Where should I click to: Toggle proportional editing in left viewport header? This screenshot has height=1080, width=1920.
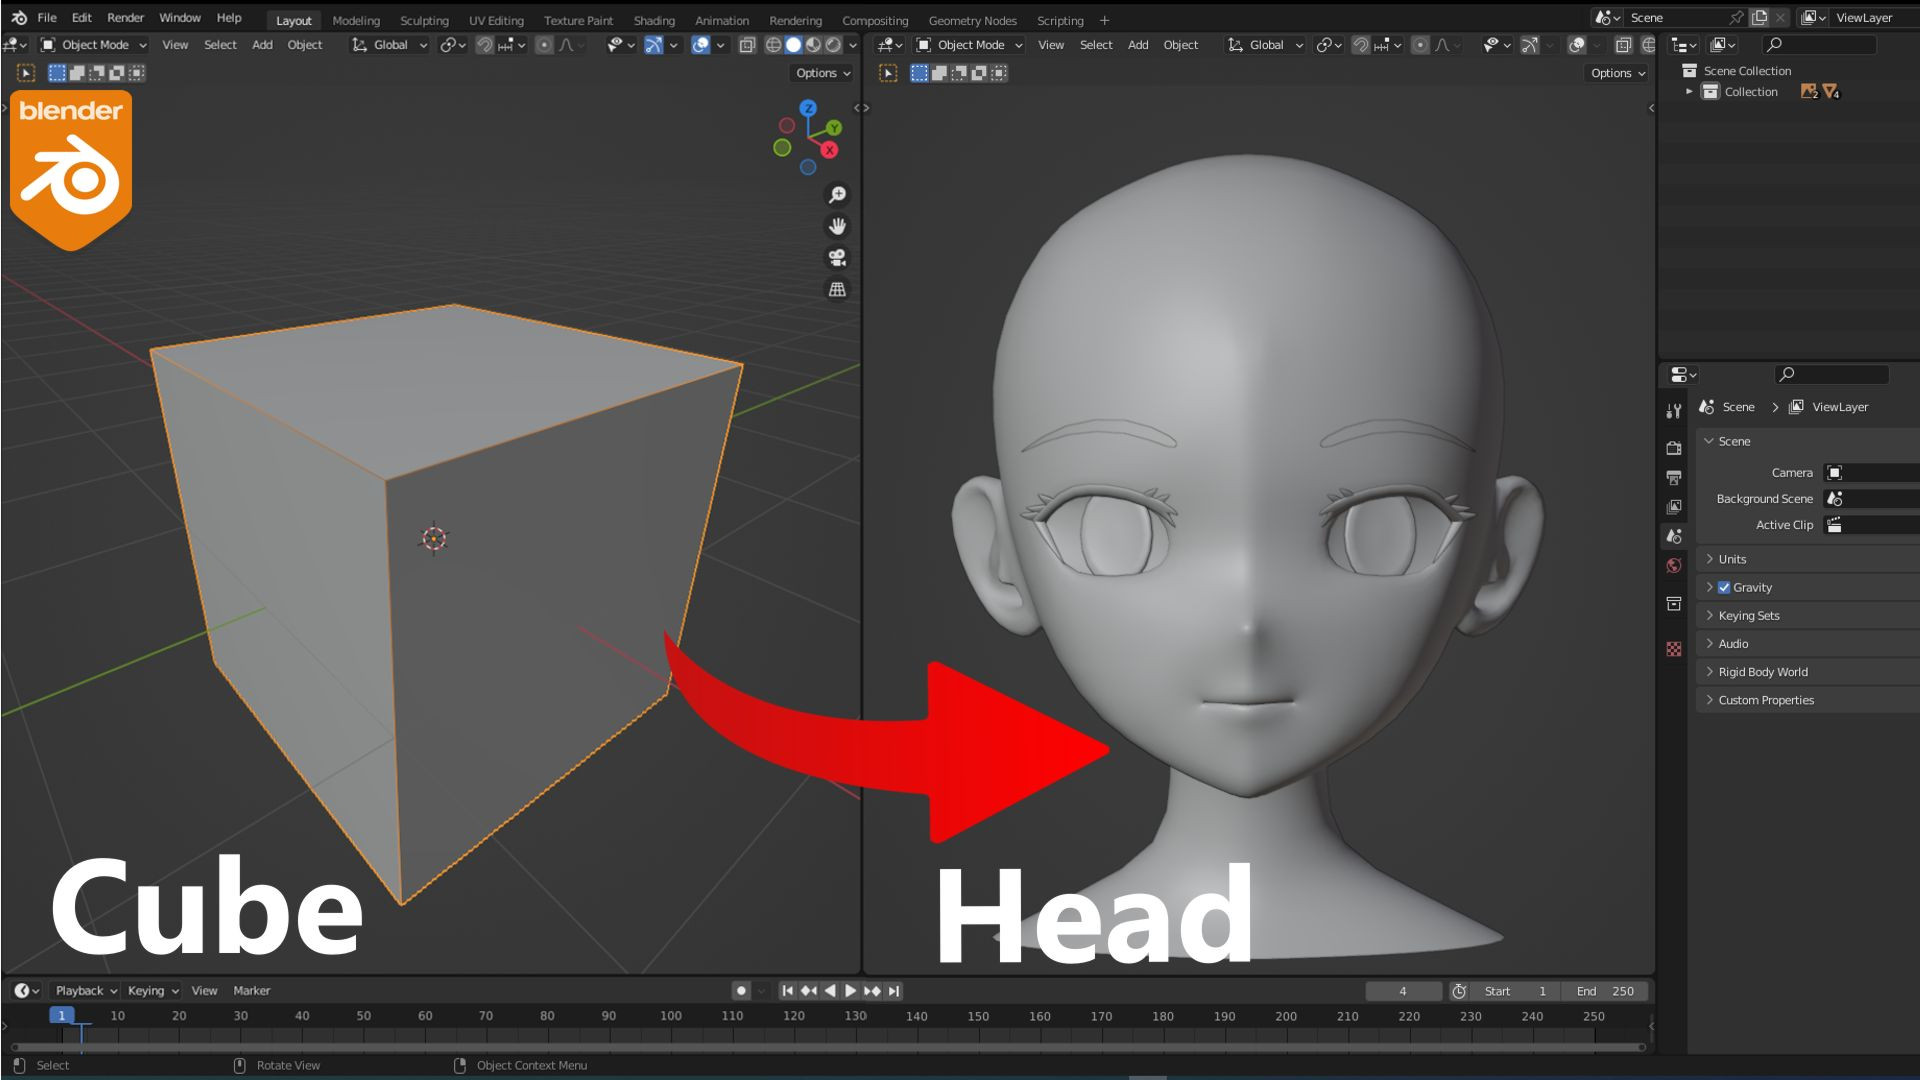(544, 45)
